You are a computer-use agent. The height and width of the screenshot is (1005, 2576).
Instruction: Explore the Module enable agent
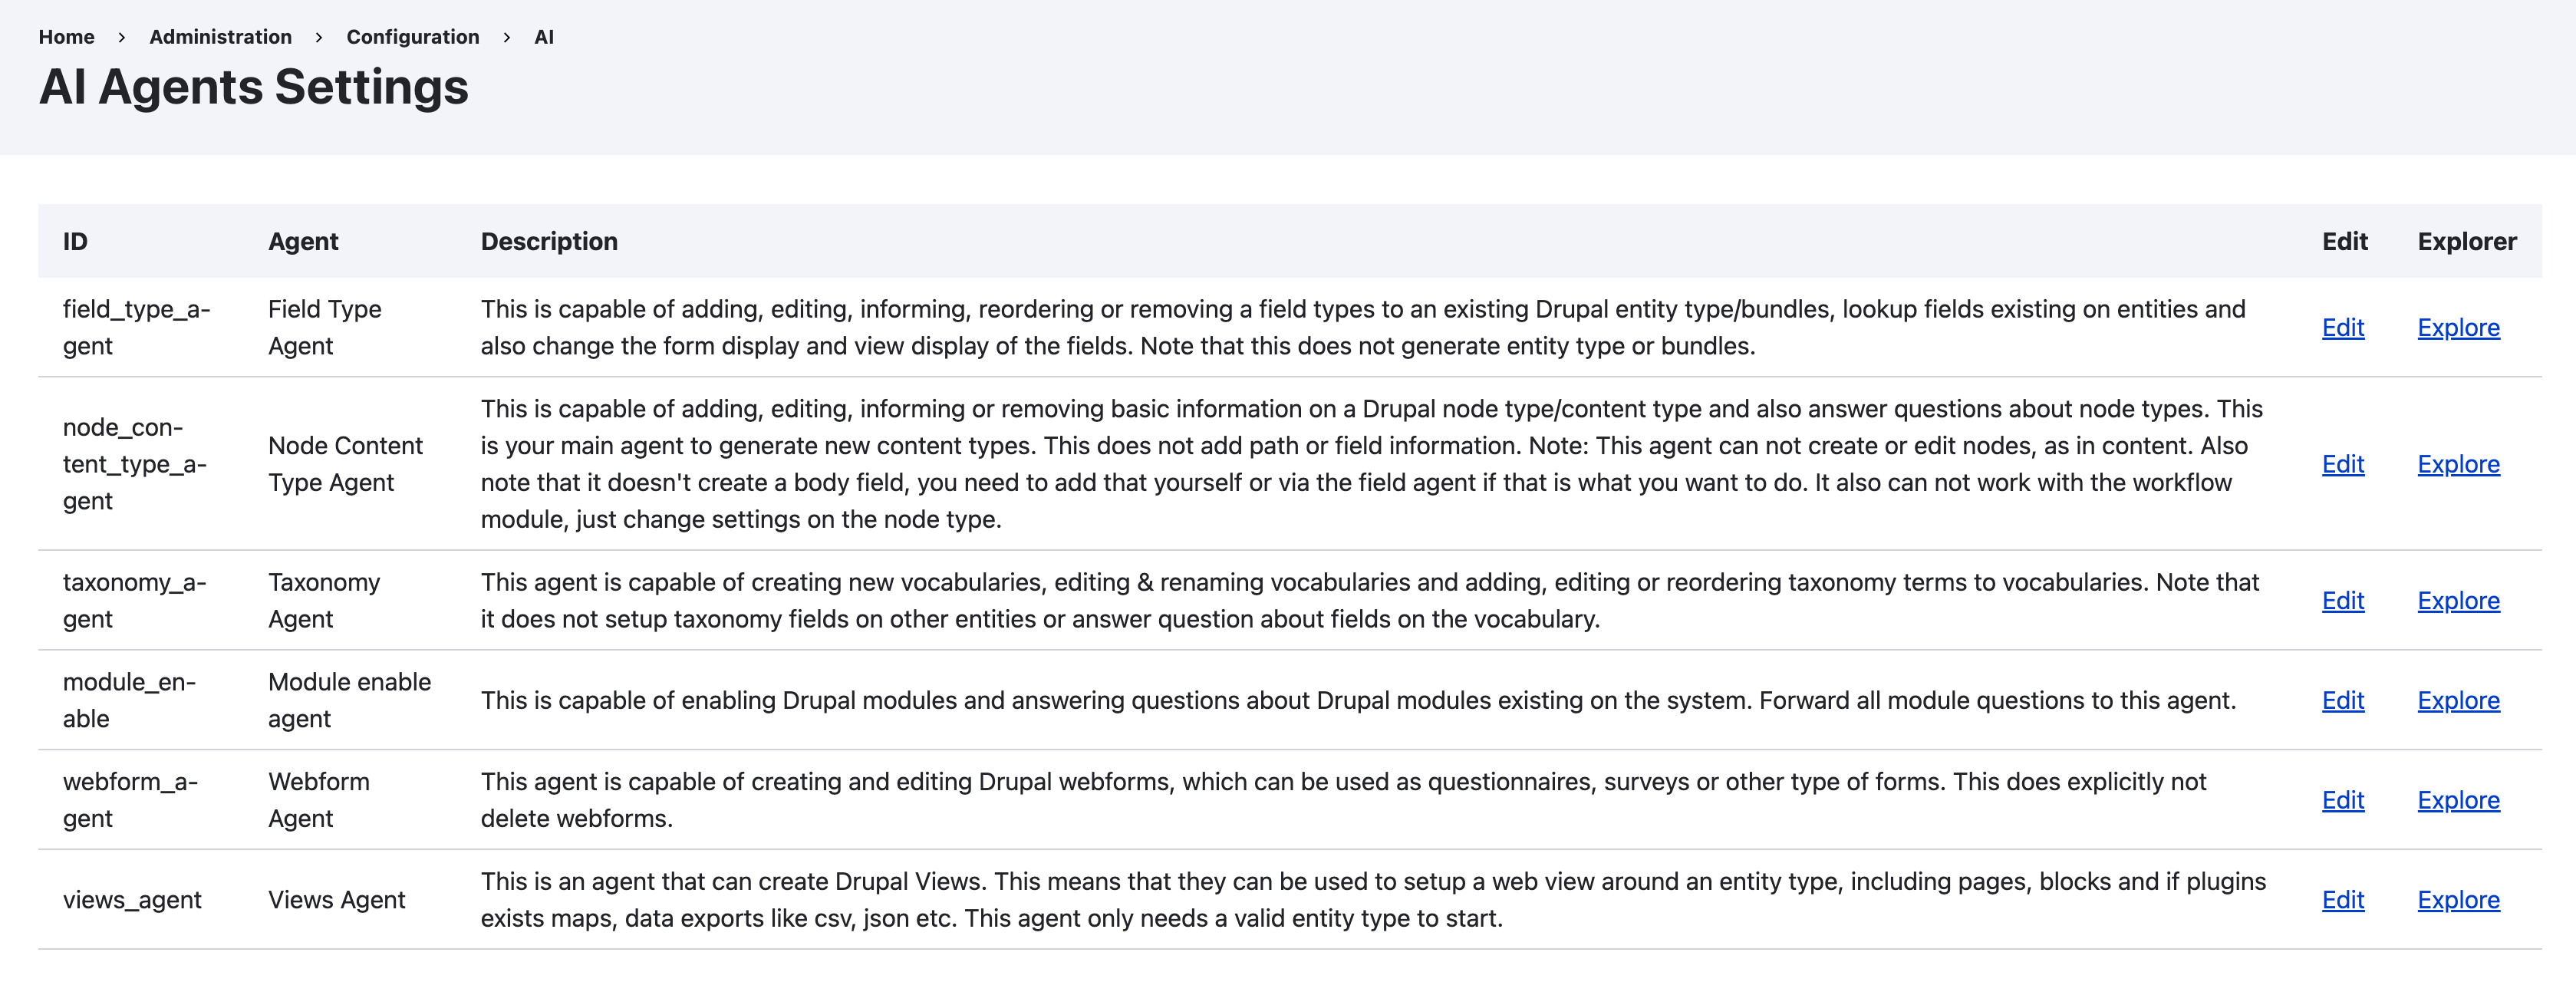click(x=2458, y=700)
